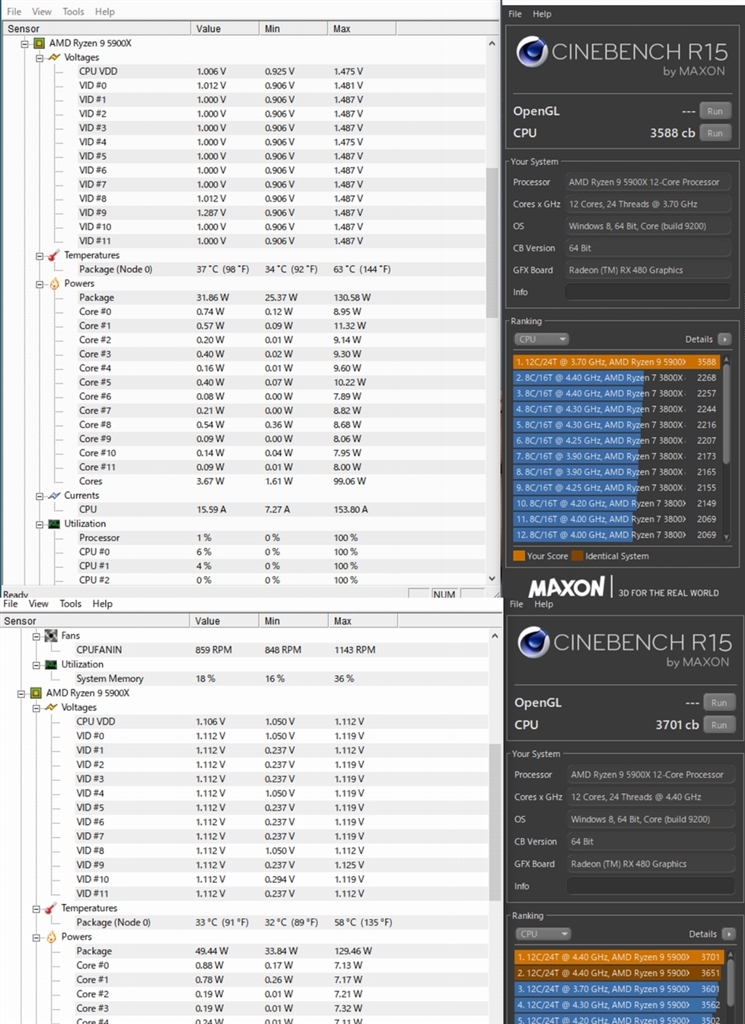745x1024 pixels.
Task: Open File menu in HWMonitor window showing Currents
Action: click(14, 11)
